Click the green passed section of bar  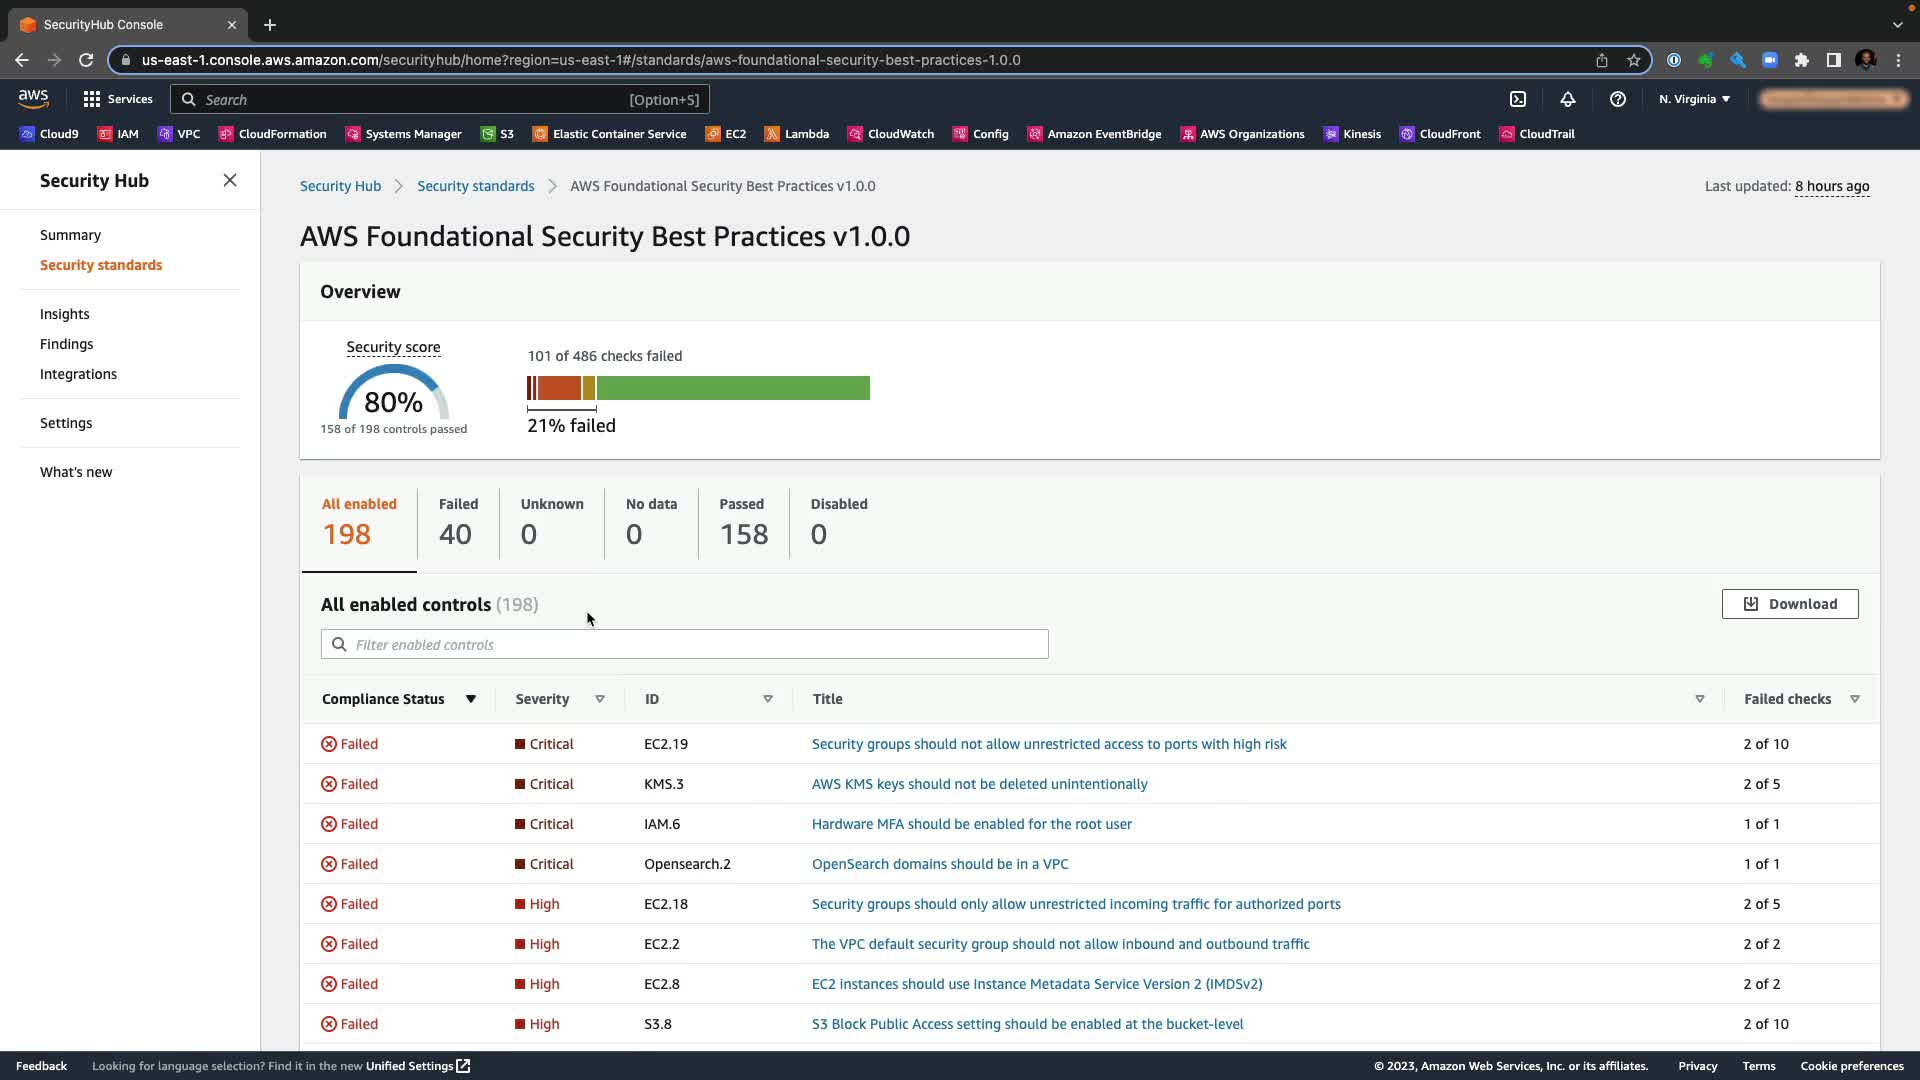pos(732,388)
